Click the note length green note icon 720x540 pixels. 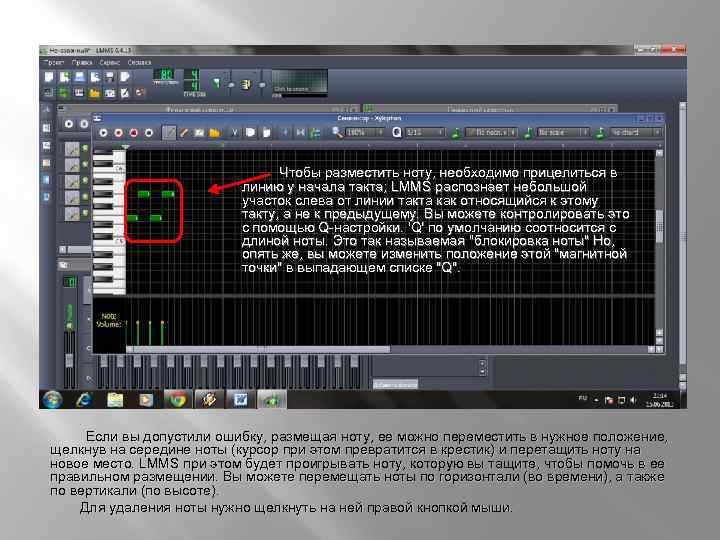[456, 133]
